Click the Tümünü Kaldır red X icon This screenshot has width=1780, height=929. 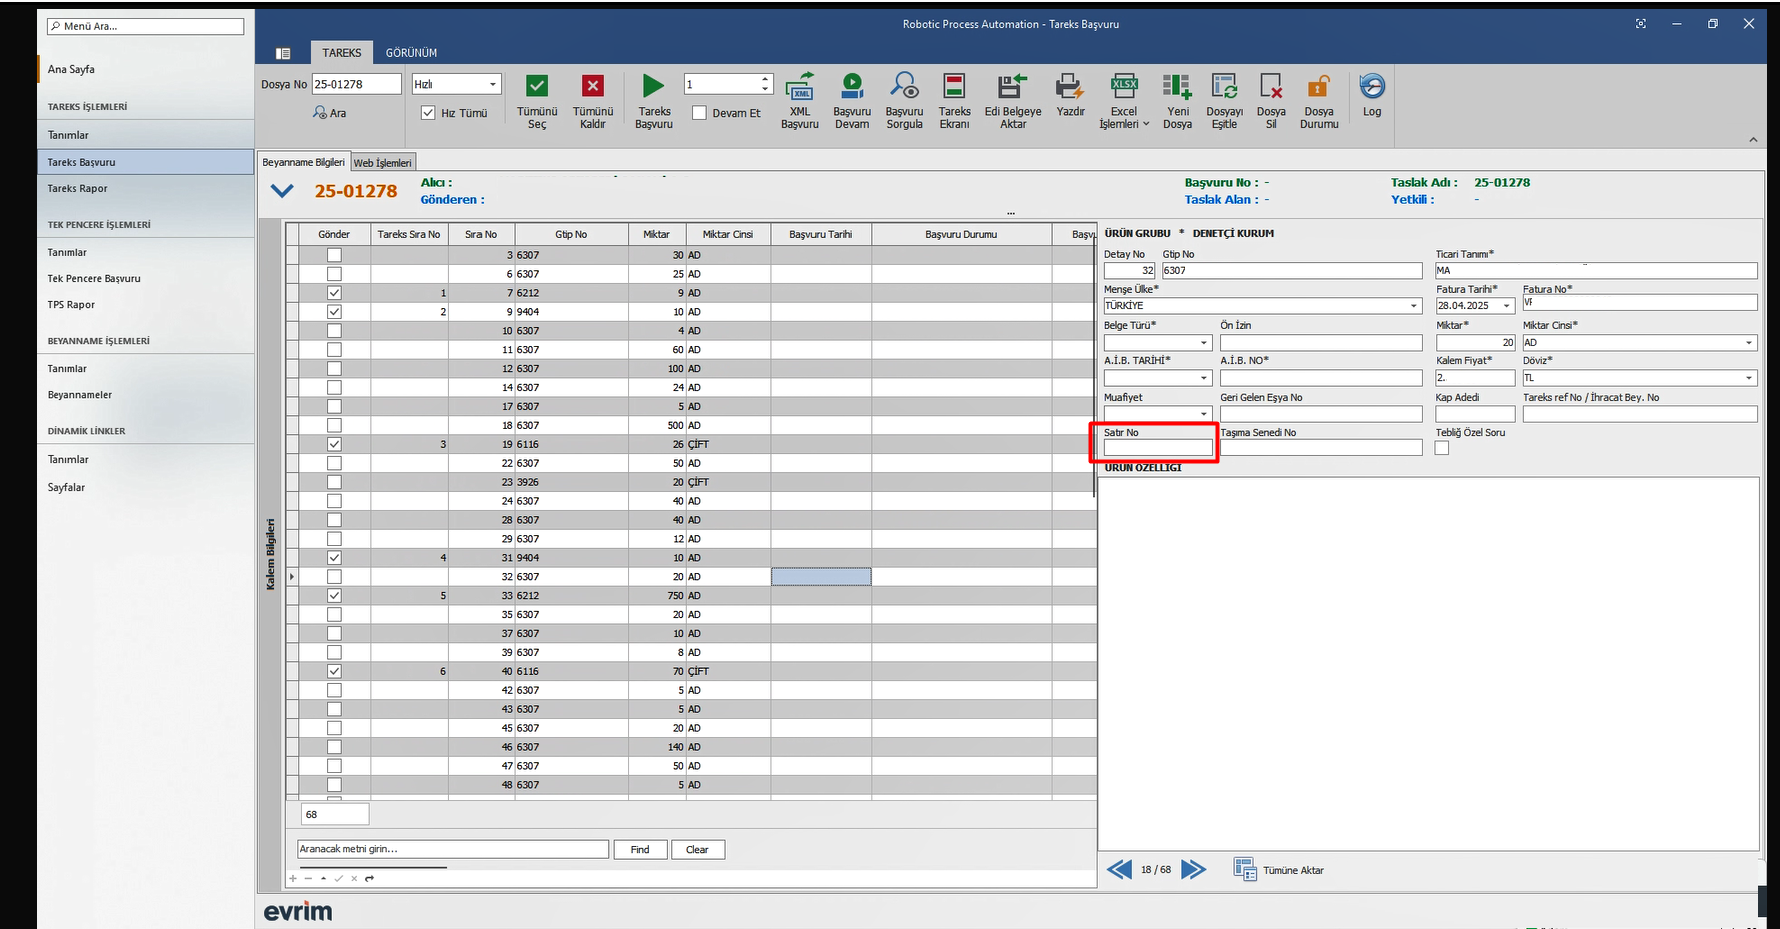593,86
